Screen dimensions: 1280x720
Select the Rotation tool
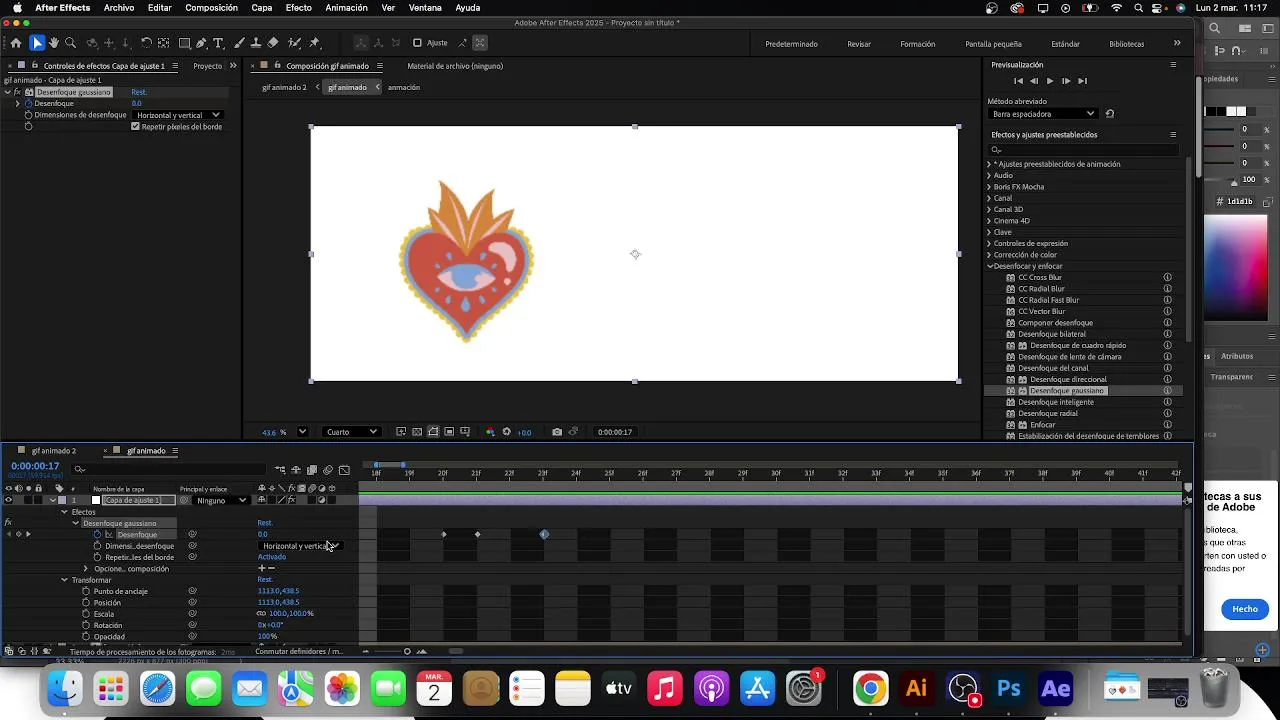(146, 43)
